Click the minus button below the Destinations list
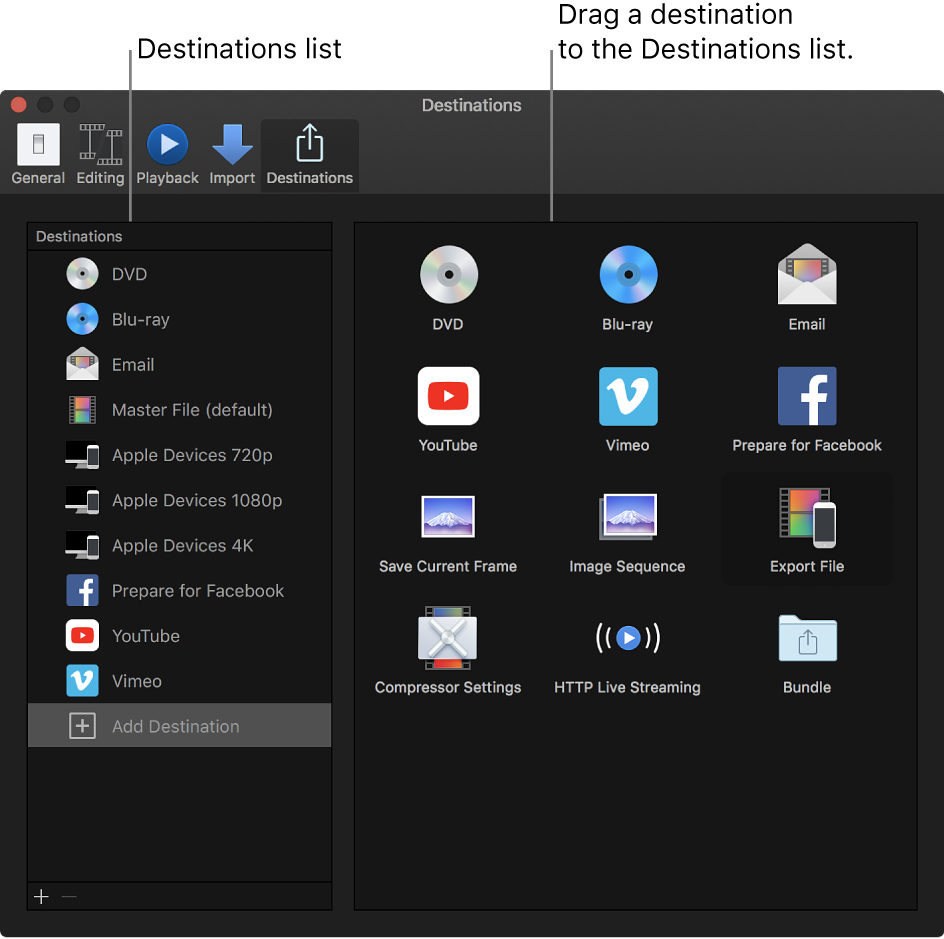The width and height of the screenshot is (944, 939). [x=69, y=897]
